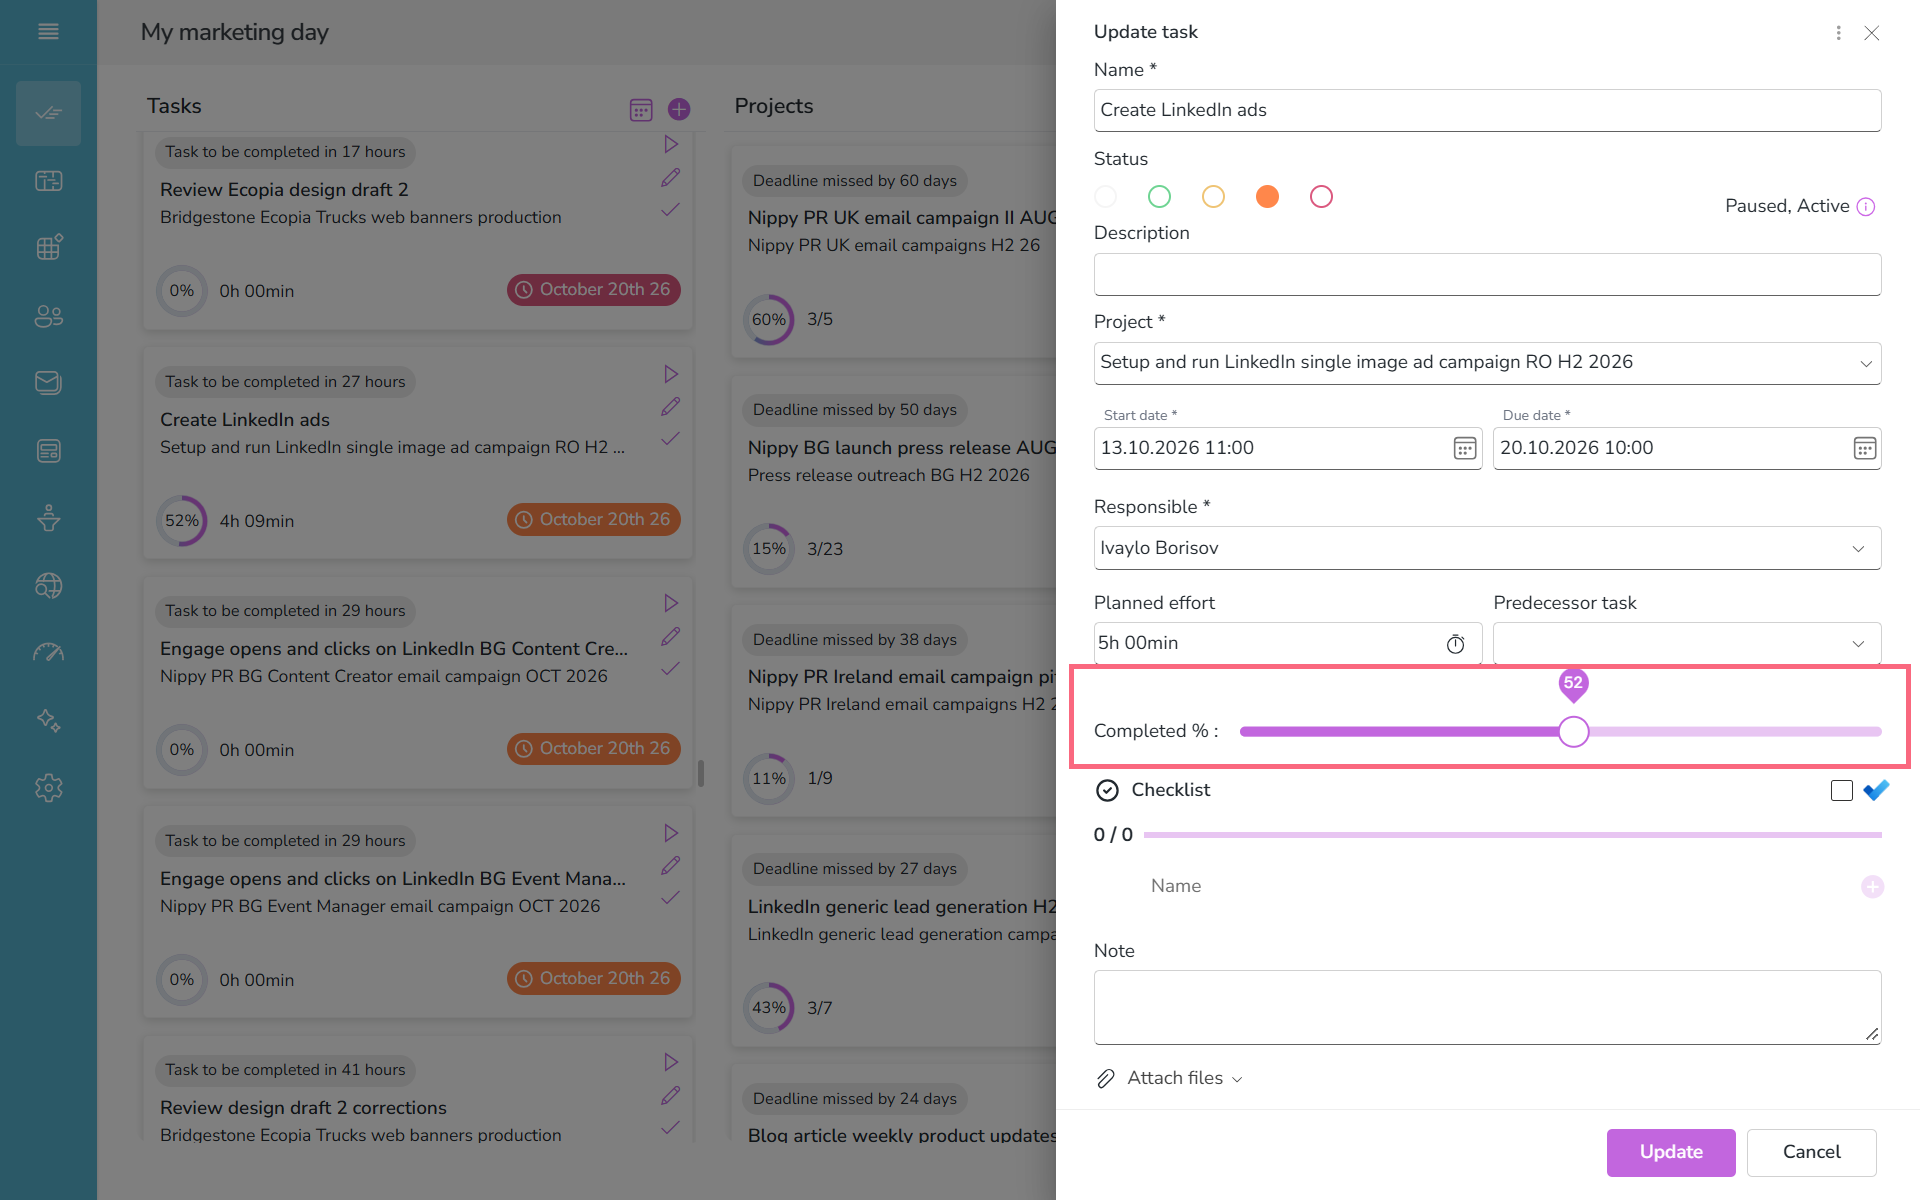Screen dimensions: 1920x1200
Task: Click the status info icon
Action: pyautogui.click(x=1866, y=207)
